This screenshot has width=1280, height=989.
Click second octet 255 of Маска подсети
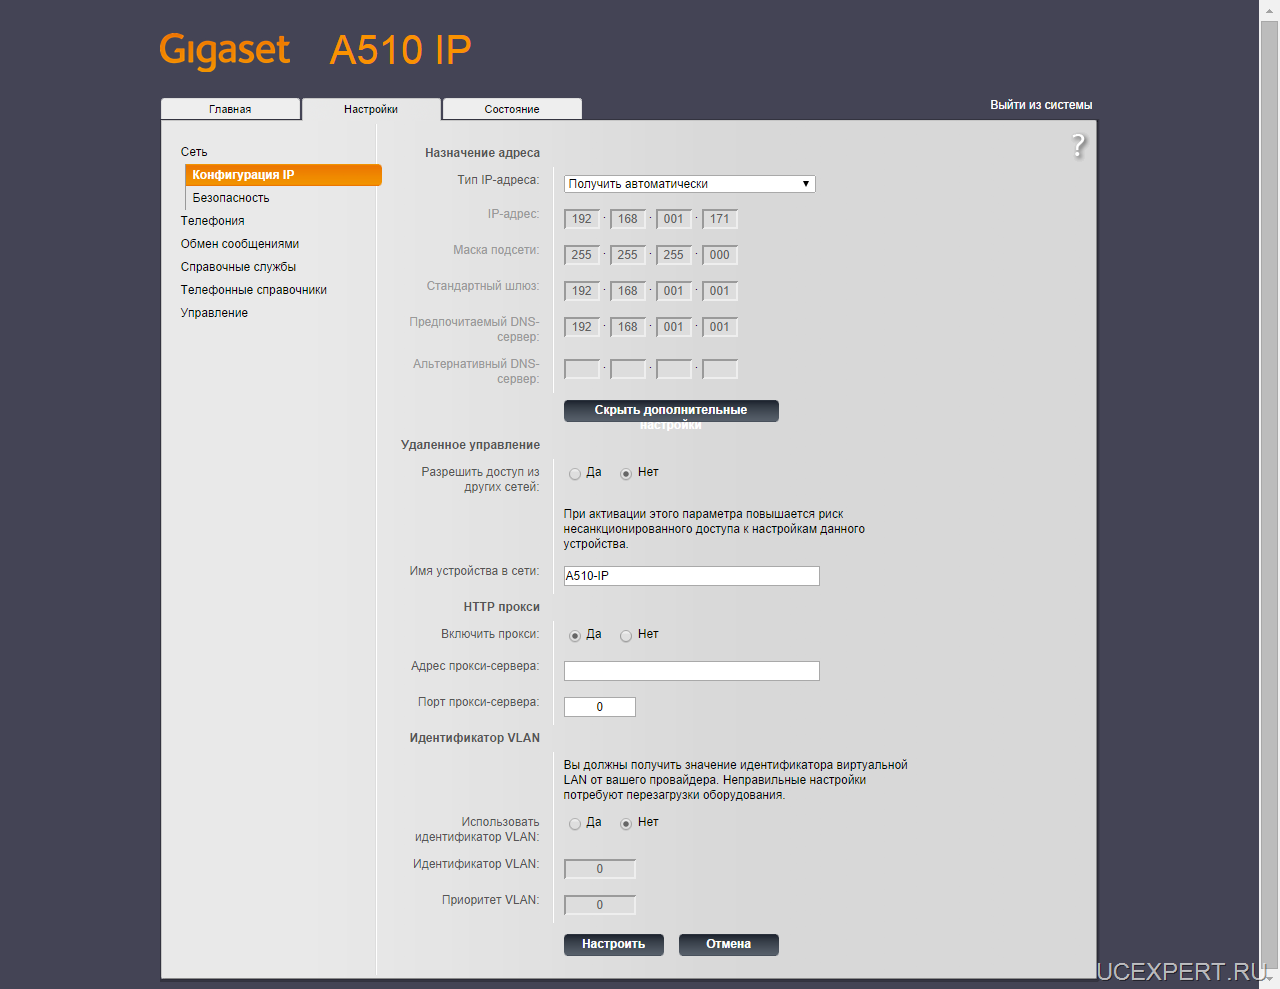[x=628, y=255]
